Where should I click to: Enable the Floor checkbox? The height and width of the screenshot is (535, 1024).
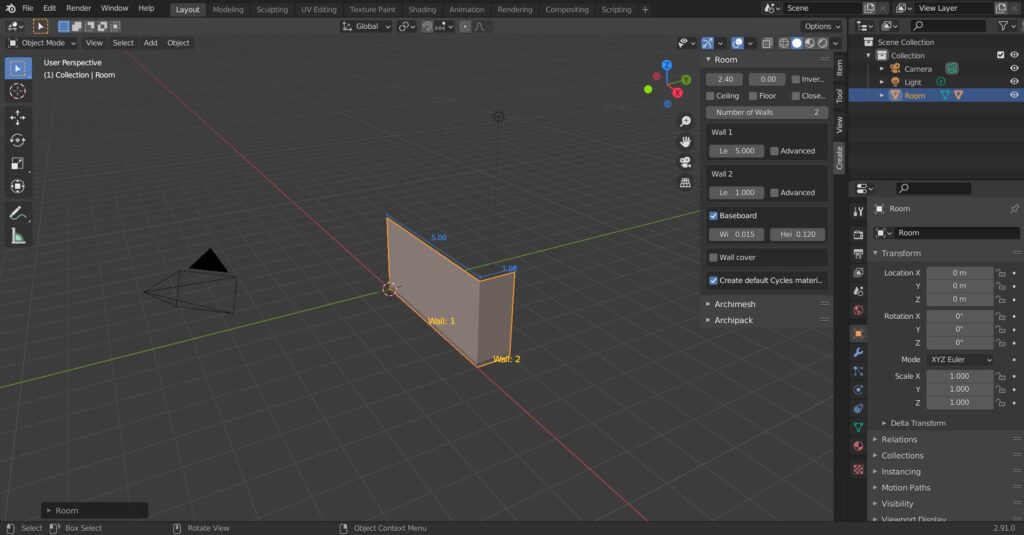click(753, 96)
